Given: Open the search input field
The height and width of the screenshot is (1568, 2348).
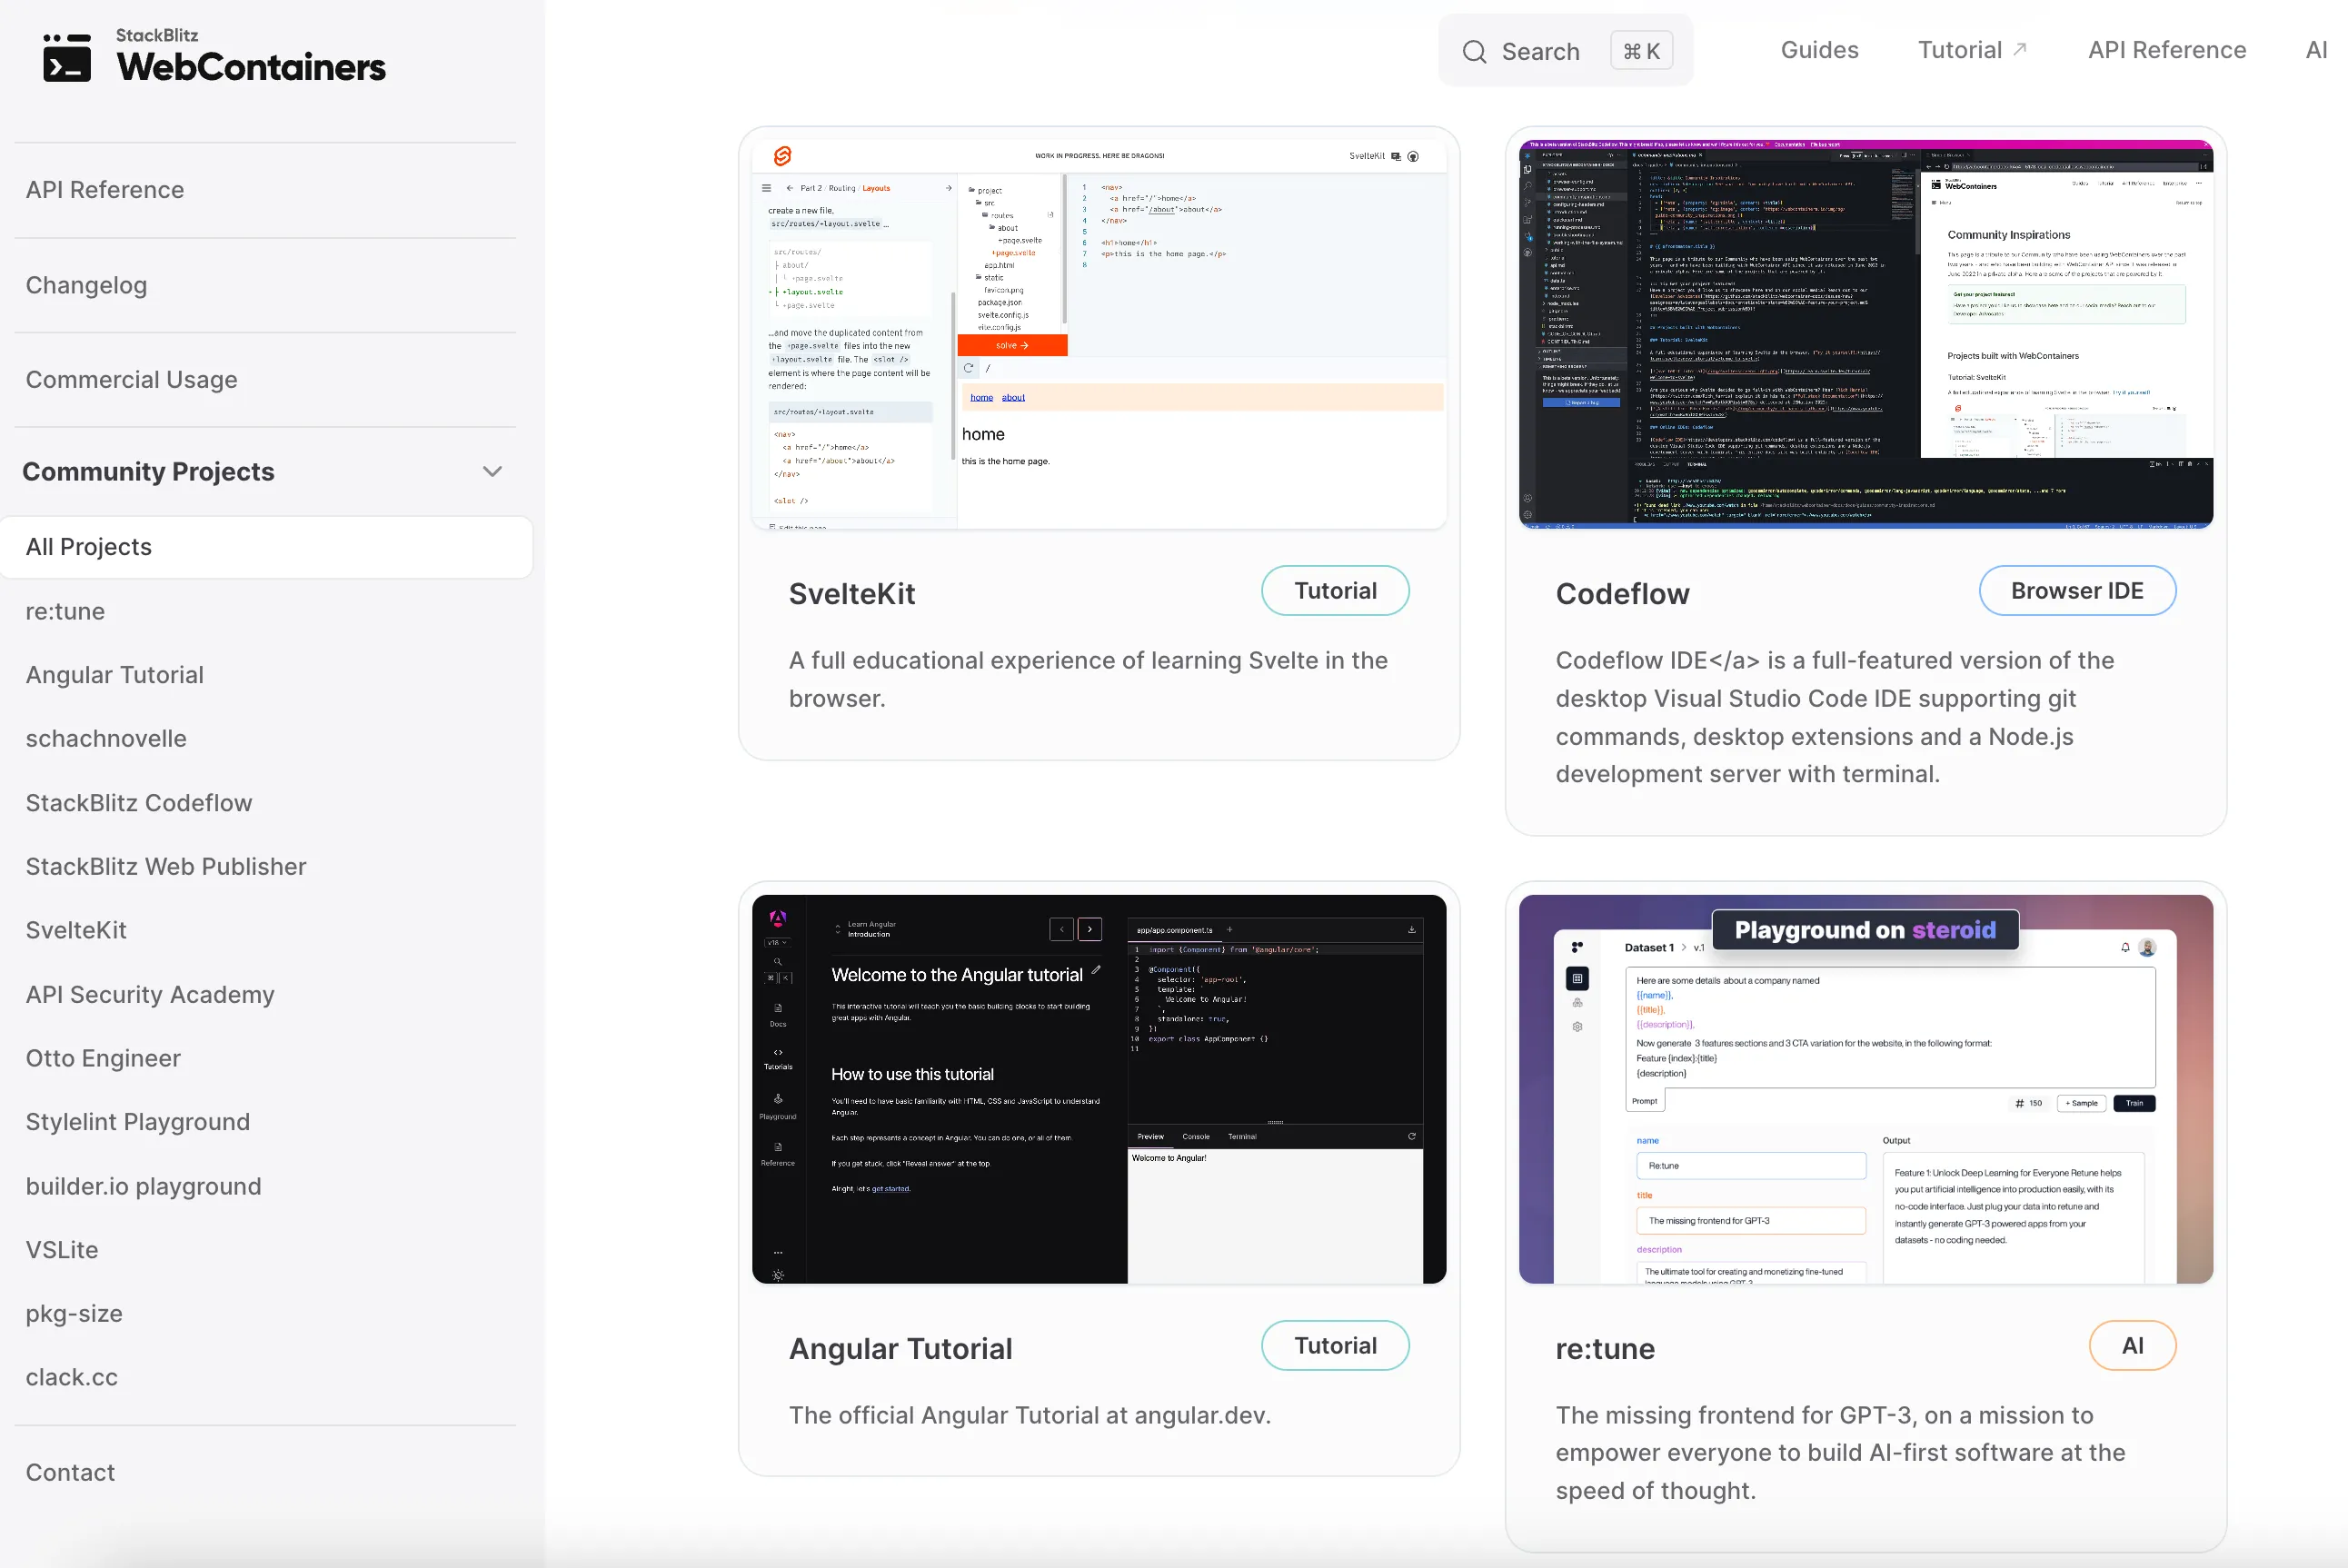Looking at the screenshot, I should [x=1565, y=51].
